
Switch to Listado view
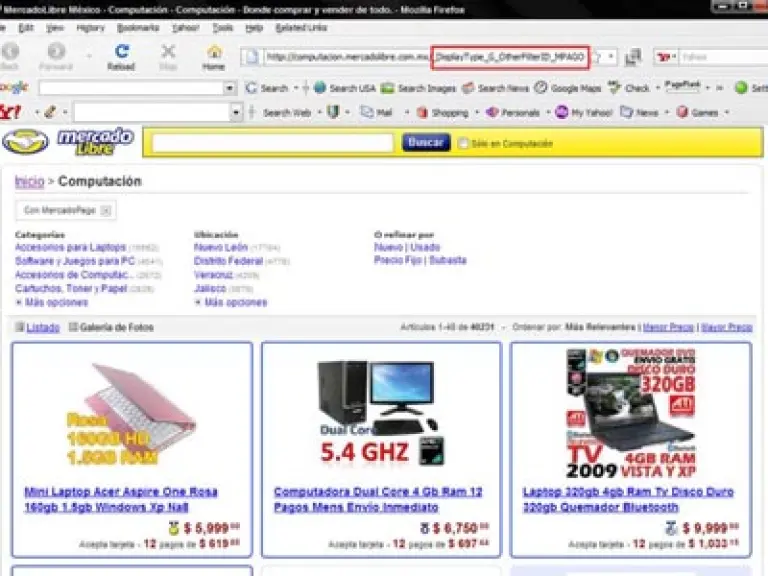[x=38, y=327]
